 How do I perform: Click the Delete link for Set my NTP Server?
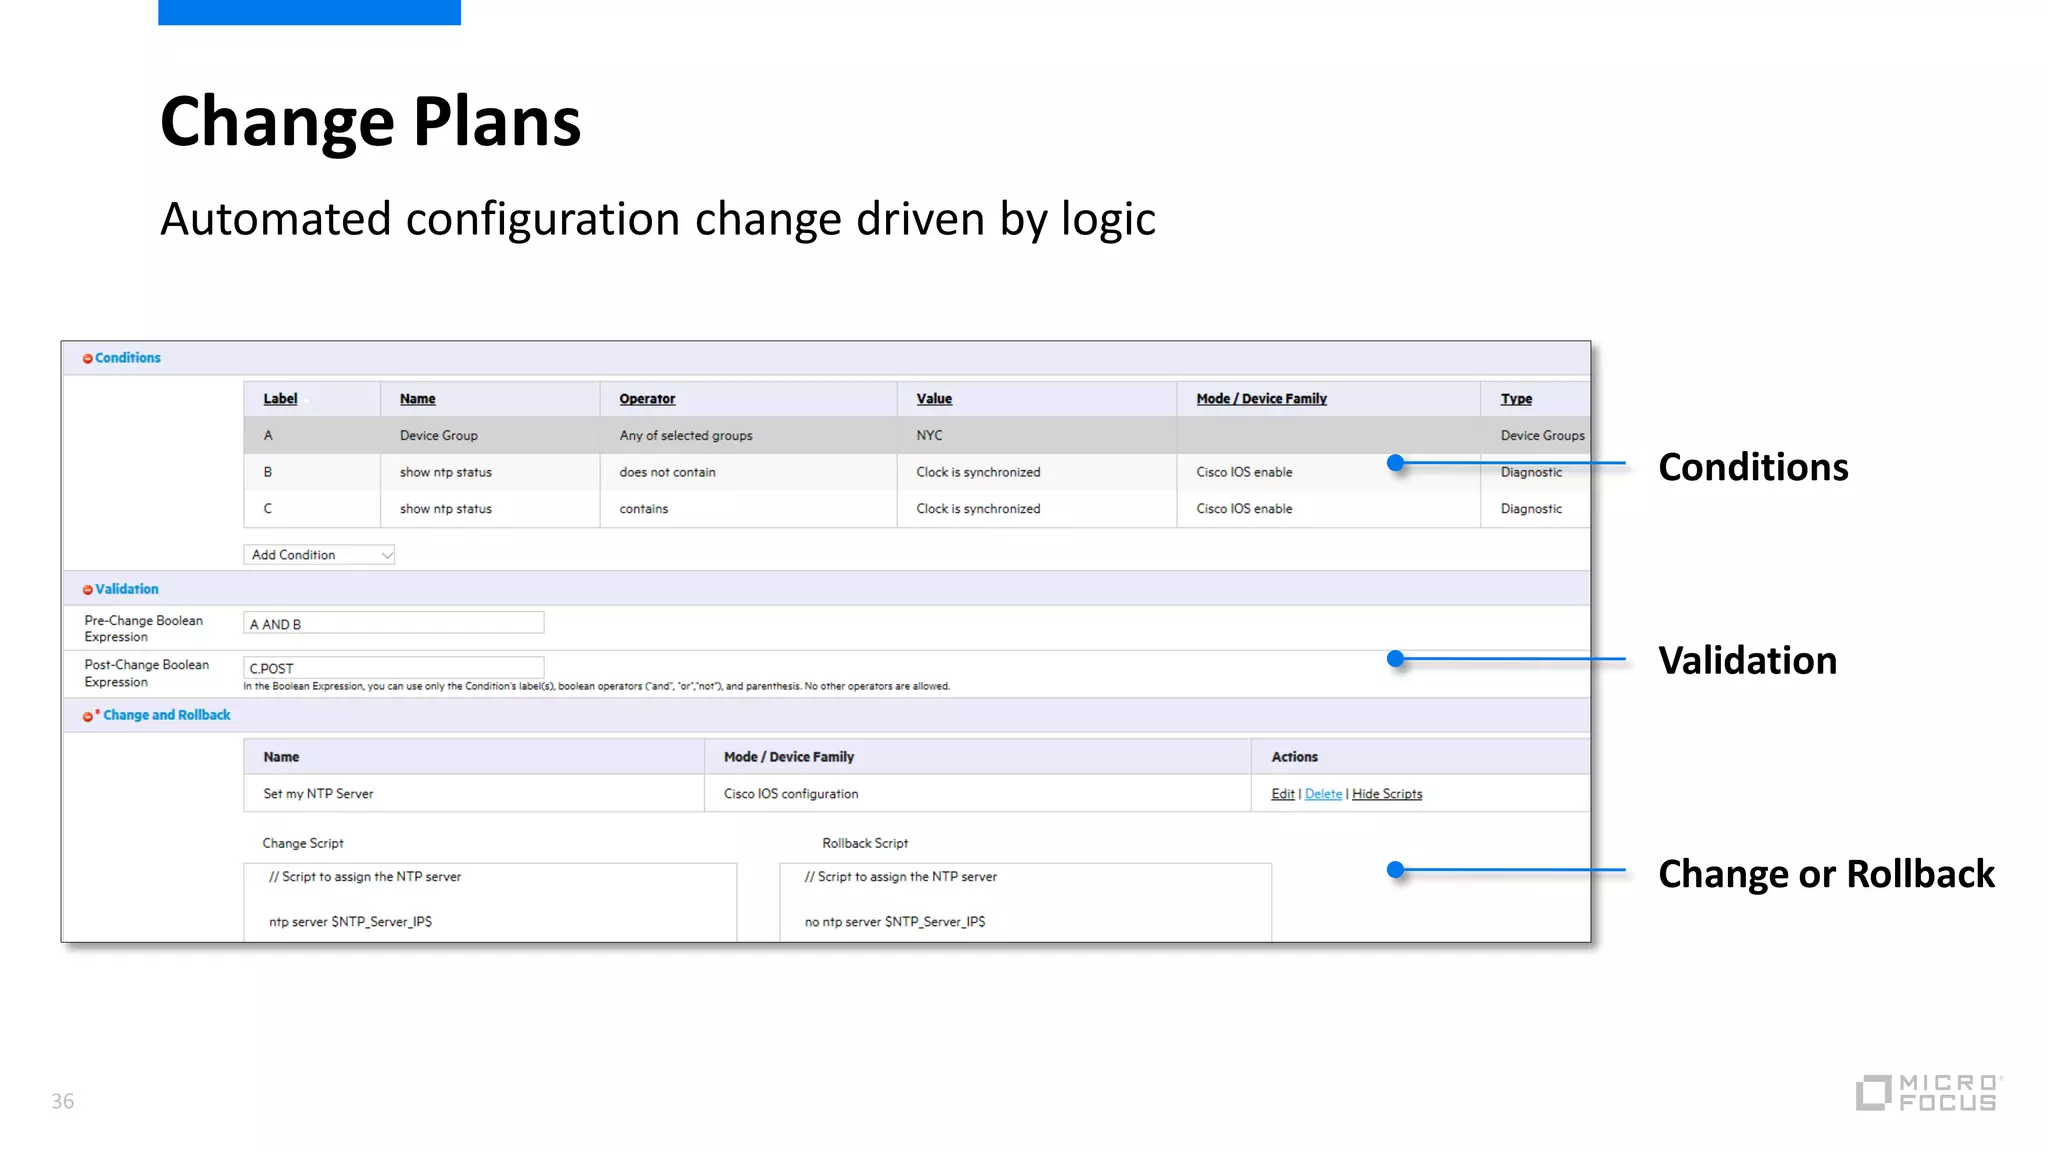(x=1323, y=794)
